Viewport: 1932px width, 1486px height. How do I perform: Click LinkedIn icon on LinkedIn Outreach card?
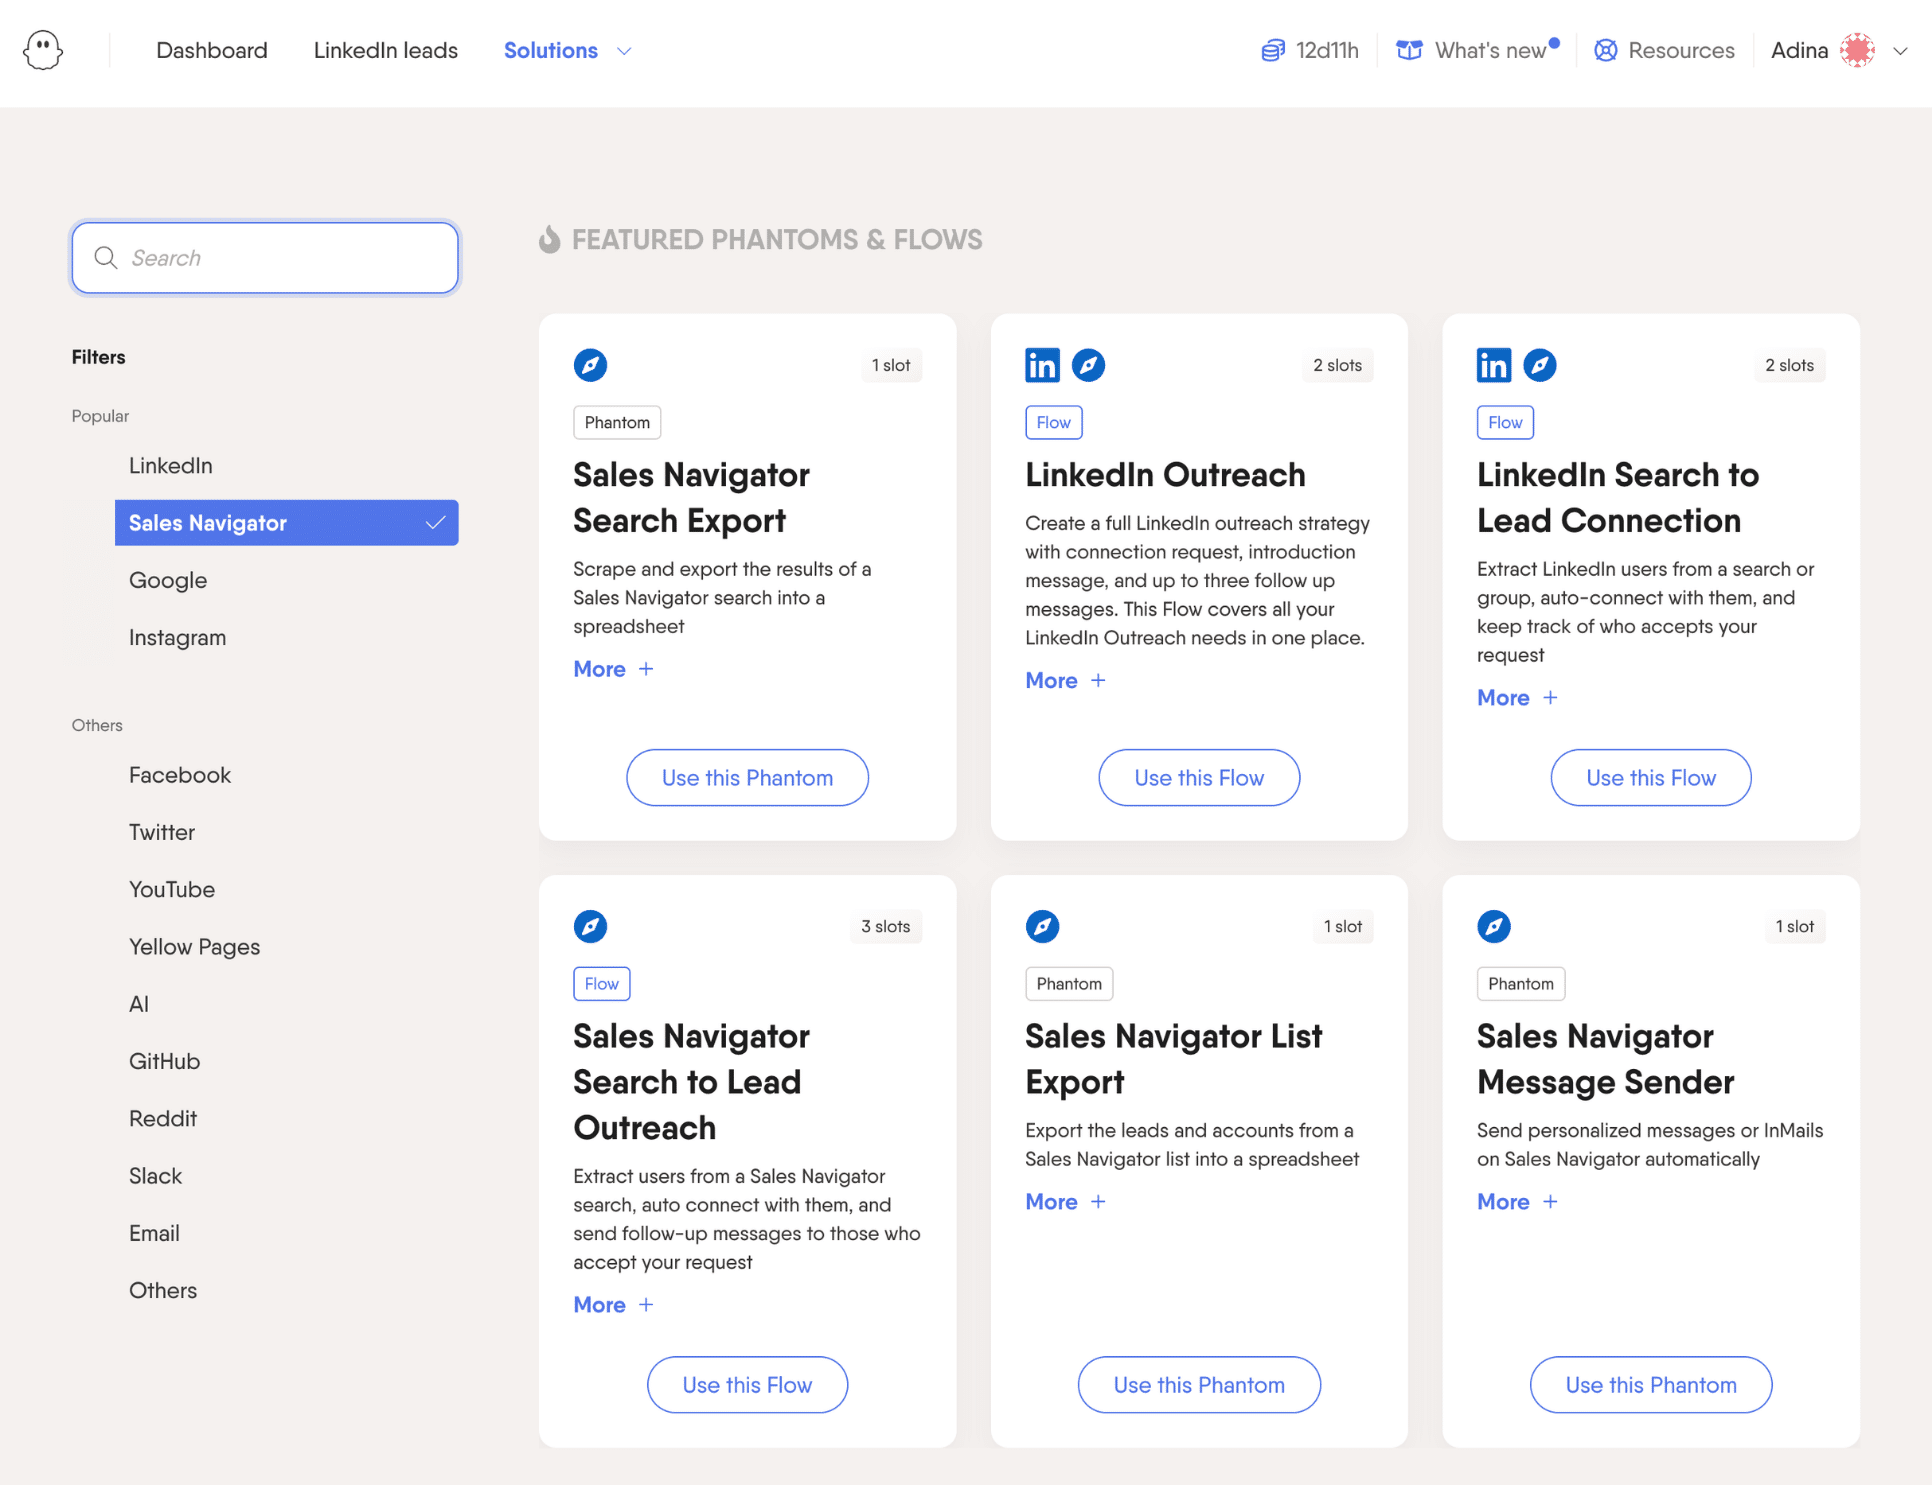1042,365
